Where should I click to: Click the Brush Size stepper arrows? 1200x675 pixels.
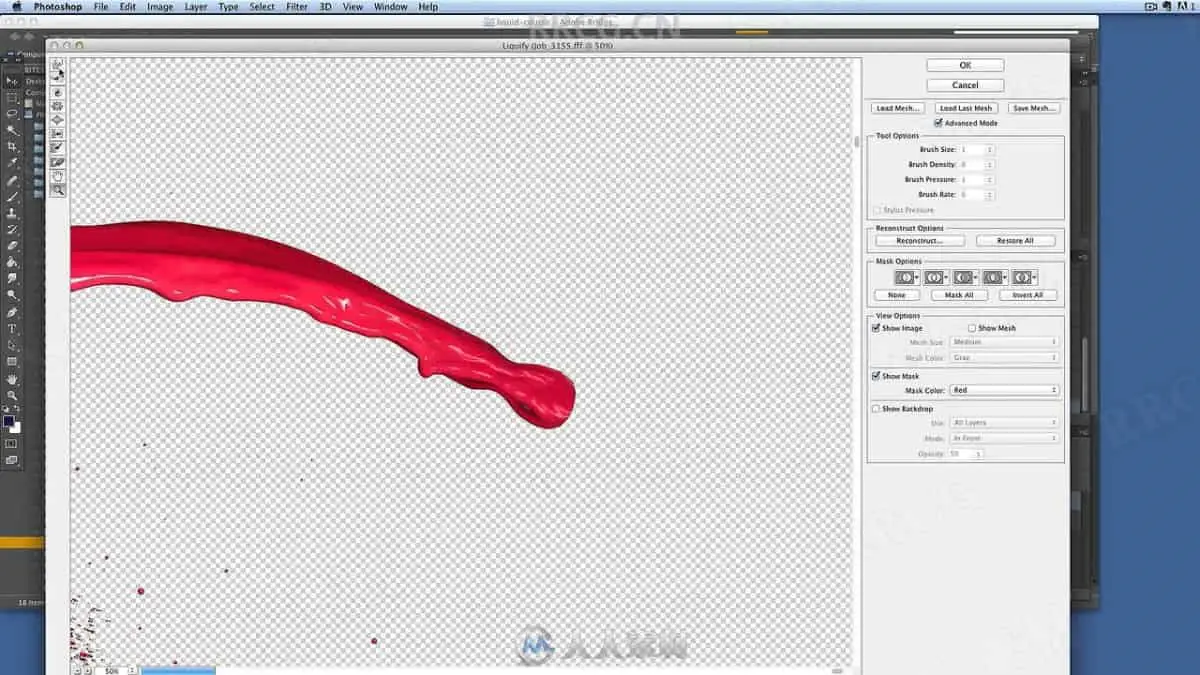[989, 149]
